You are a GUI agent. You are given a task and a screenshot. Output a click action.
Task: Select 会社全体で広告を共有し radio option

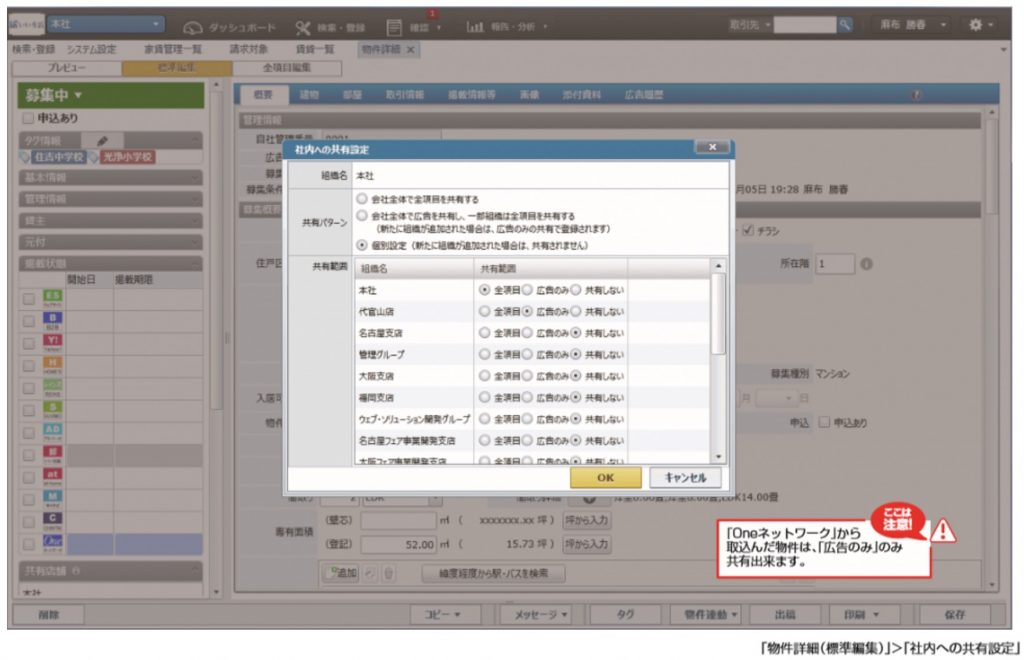(x=362, y=215)
